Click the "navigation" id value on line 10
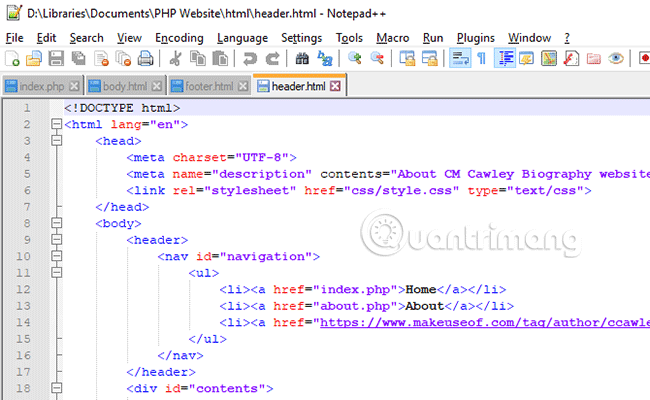Viewport: 650px width, 400px height. (x=266, y=257)
